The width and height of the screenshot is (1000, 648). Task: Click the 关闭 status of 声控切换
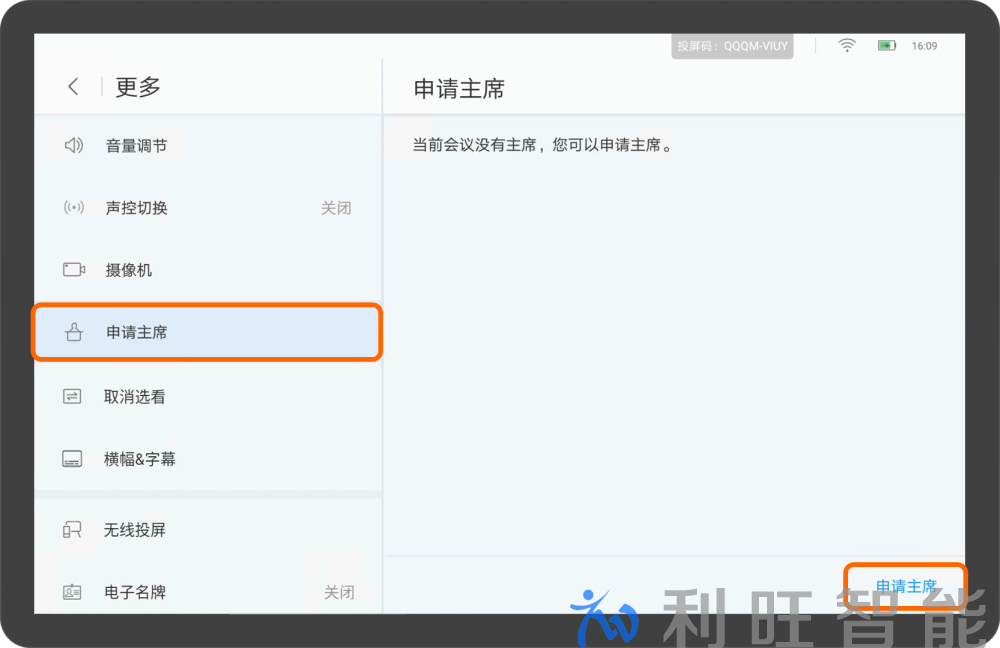pos(336,208)
